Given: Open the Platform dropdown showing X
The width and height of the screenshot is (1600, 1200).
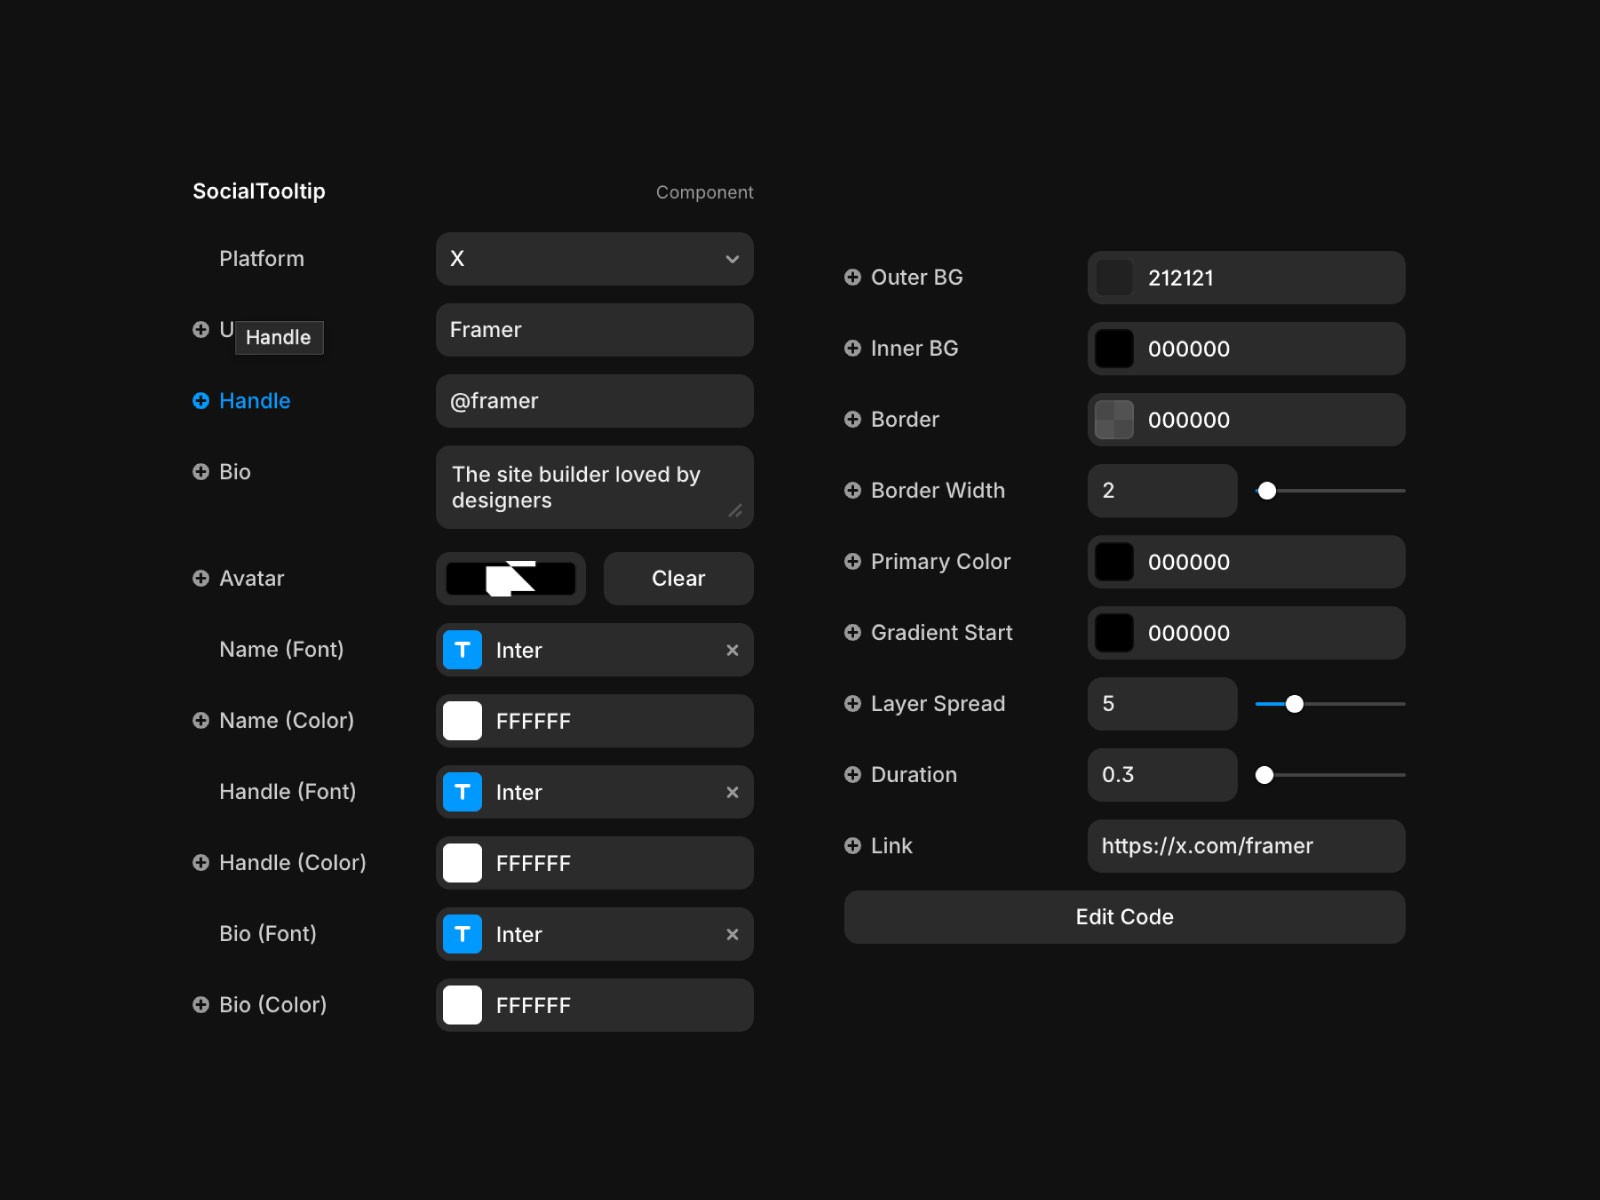Looking at the screenshot, I should [x=594, y=259].
